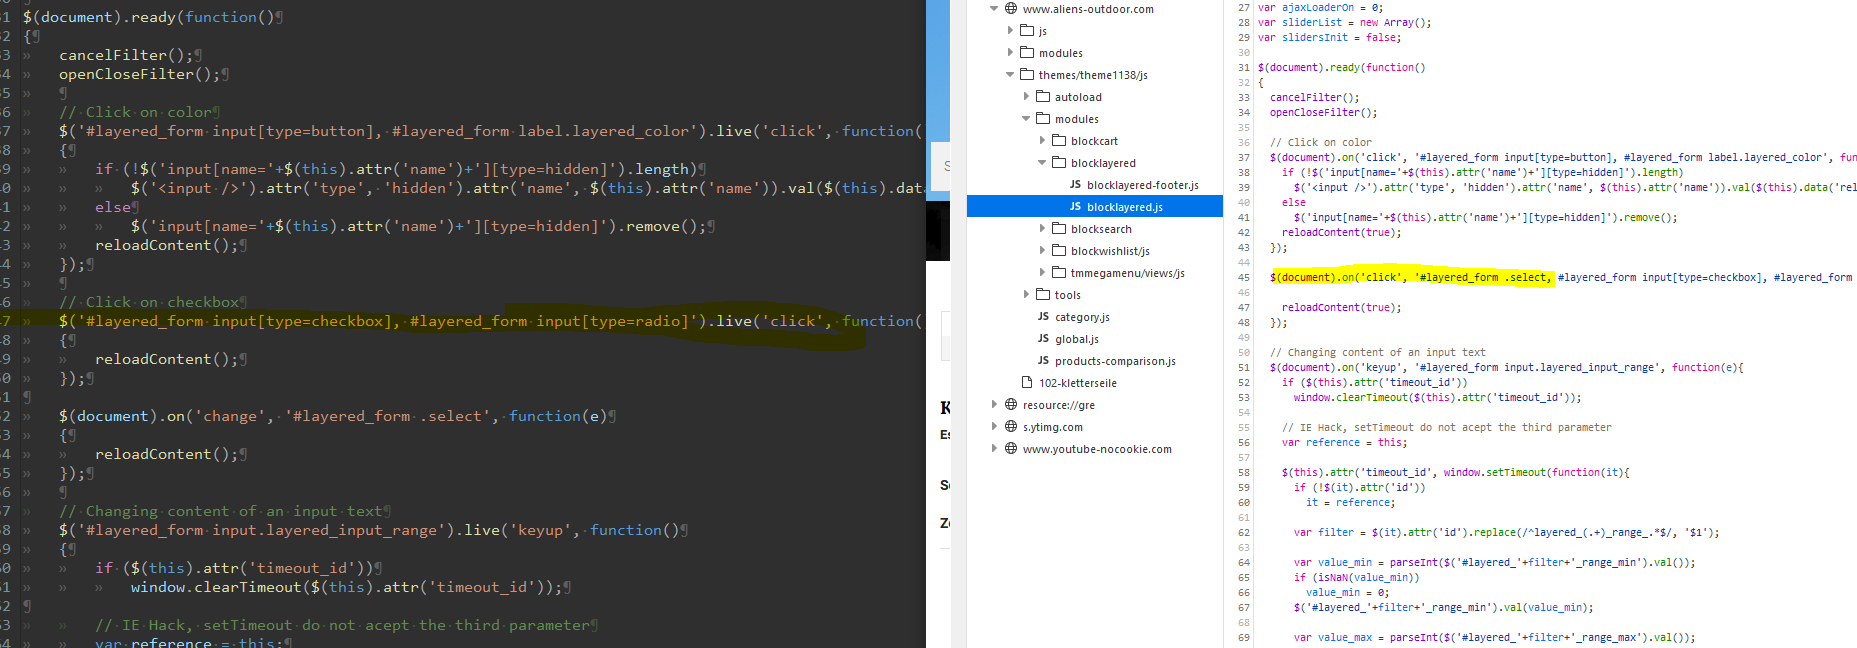Click the www.aliens-outdoor.com domain label
1857x648 pixels.
point(1088,9)
